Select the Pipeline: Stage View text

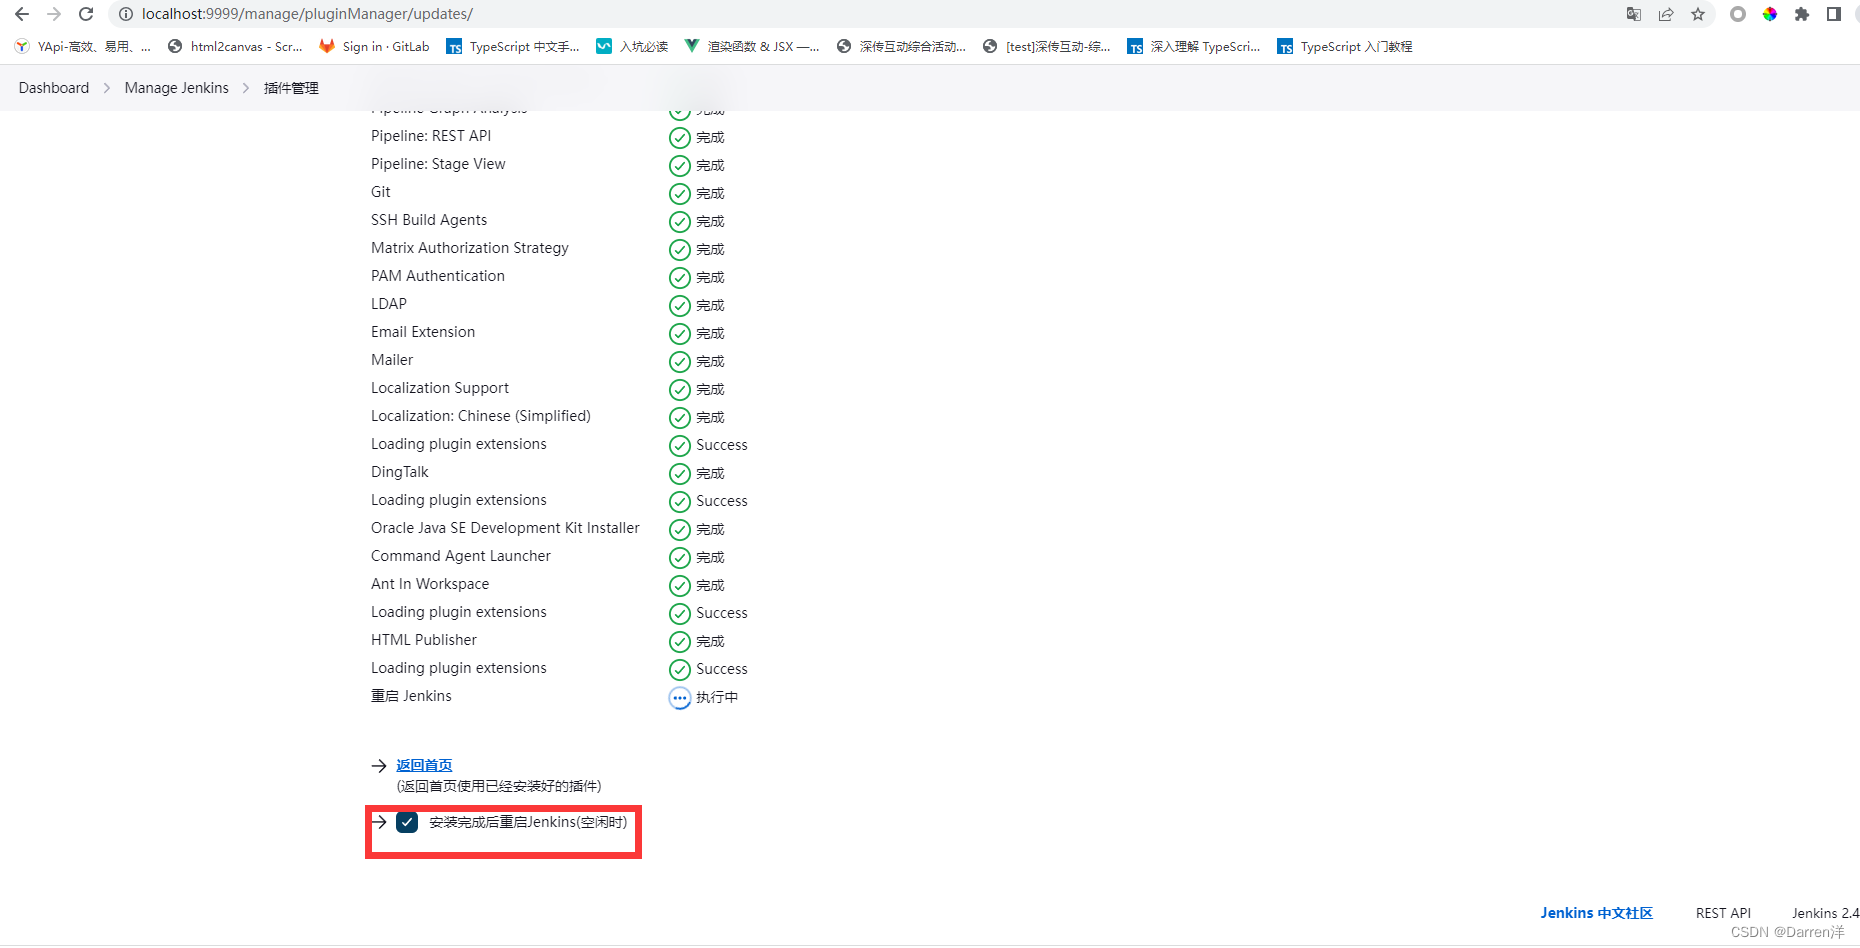click(438, 164)
